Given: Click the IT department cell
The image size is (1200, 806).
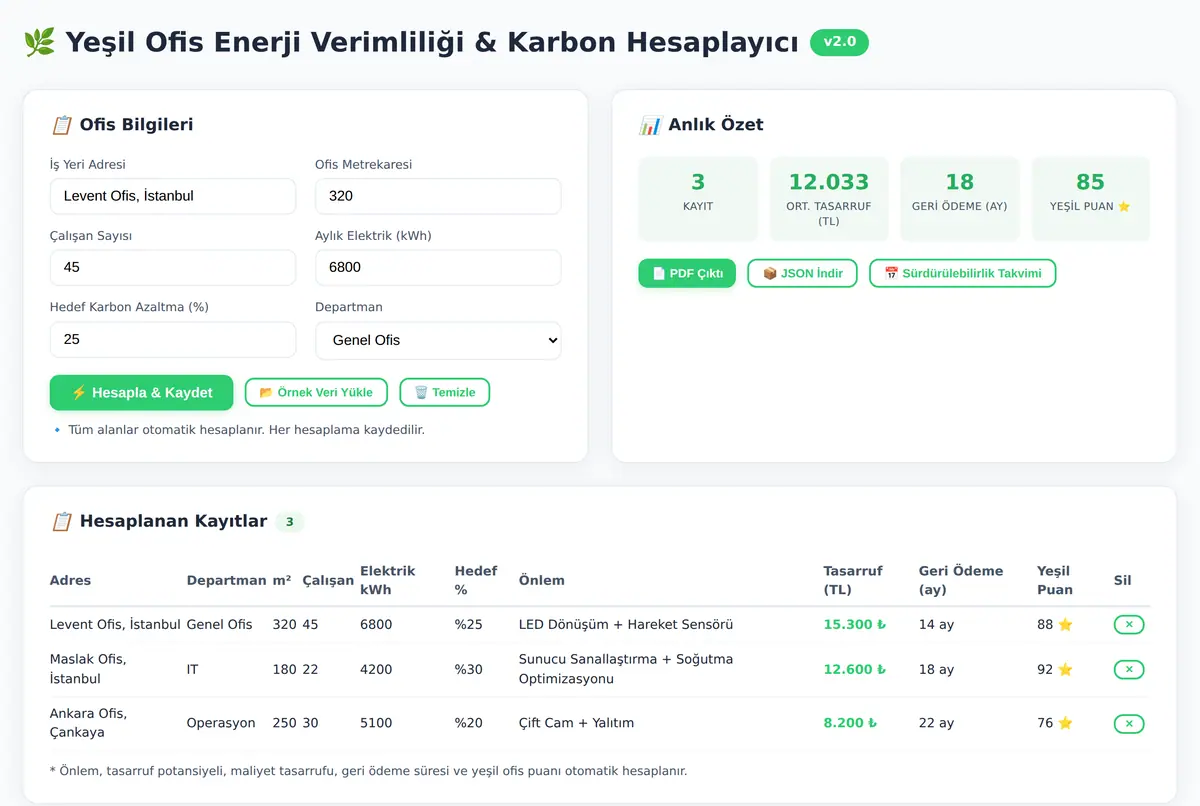Looking at the screenshot, I should pos(193,669).
